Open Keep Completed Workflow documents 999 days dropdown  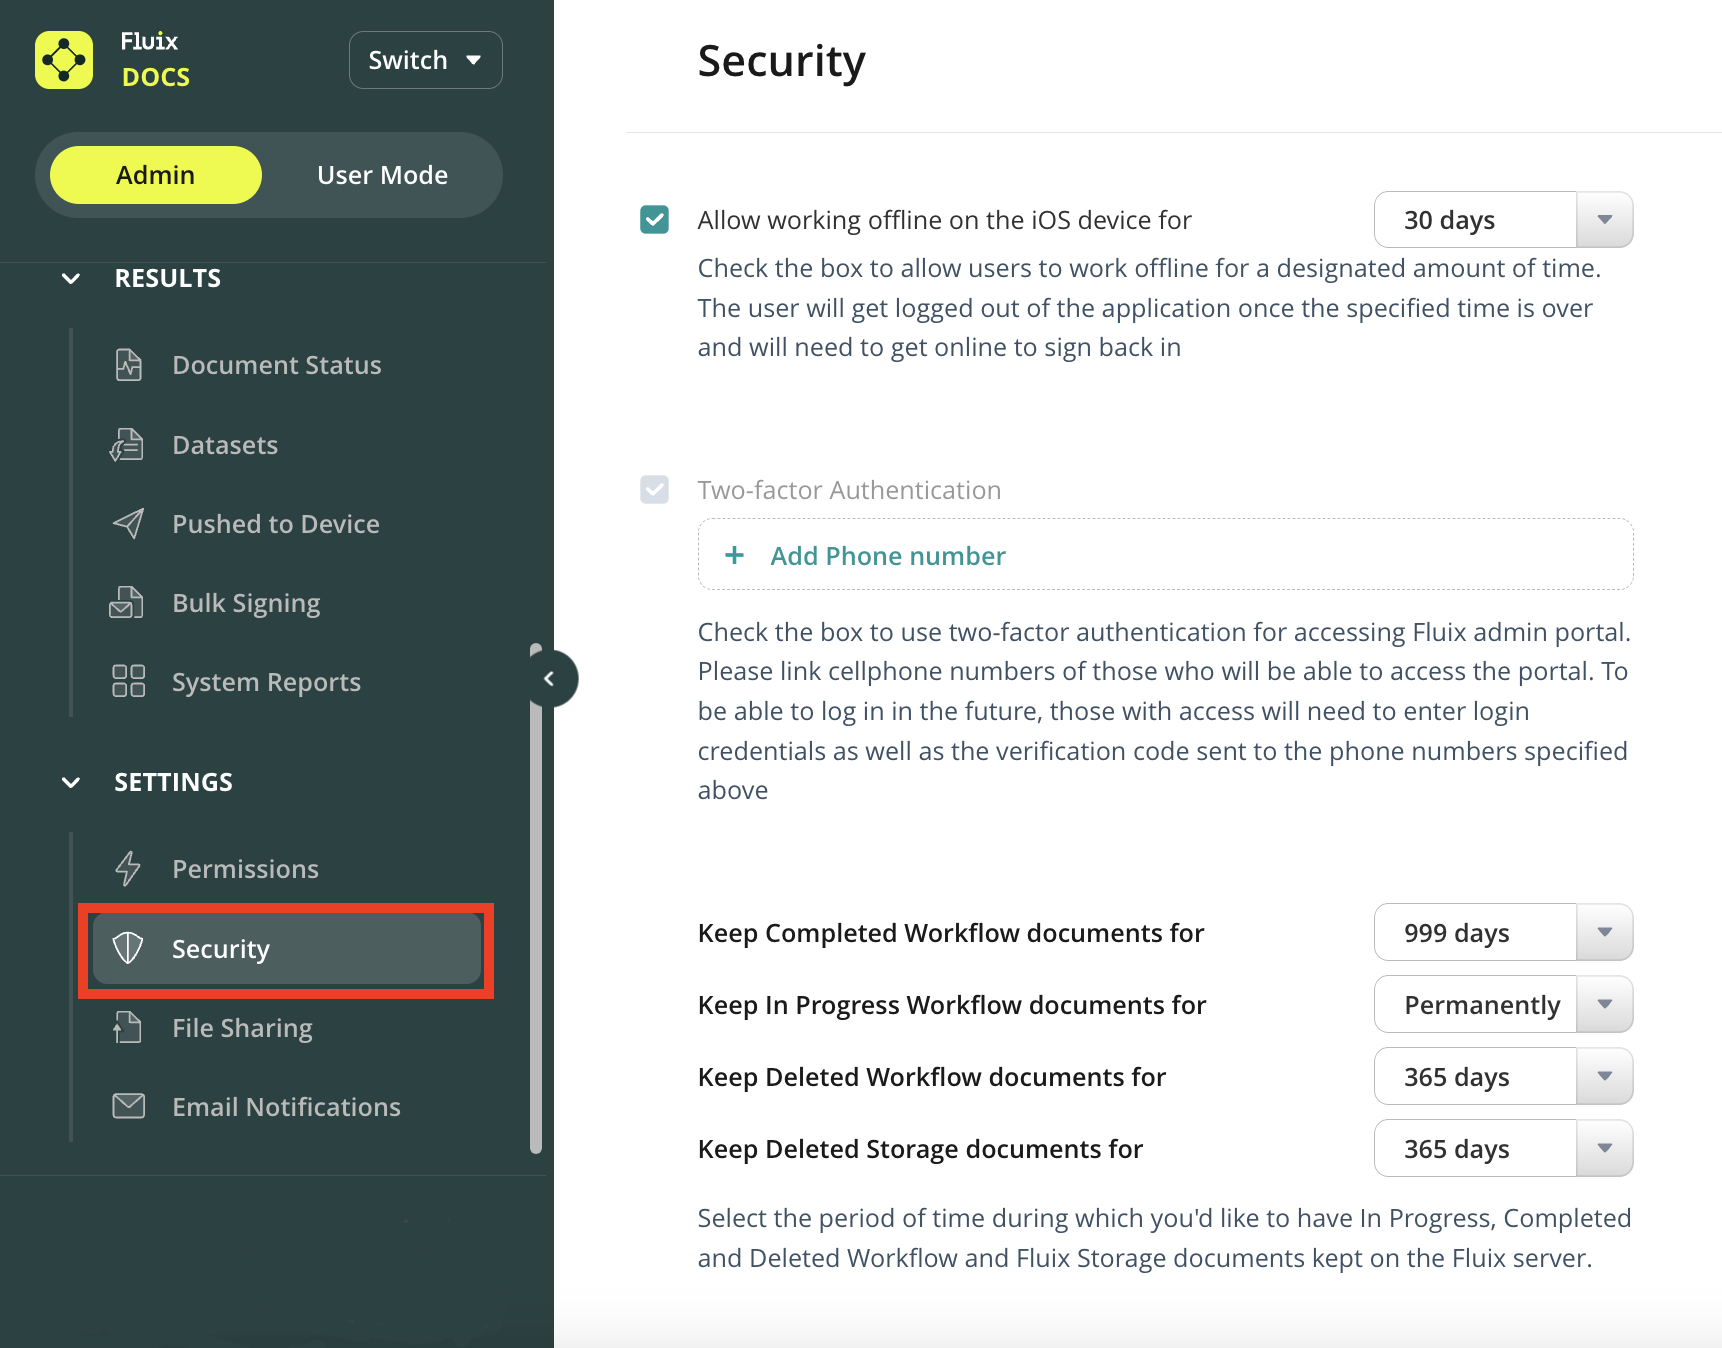click(x=1503, y=933)
